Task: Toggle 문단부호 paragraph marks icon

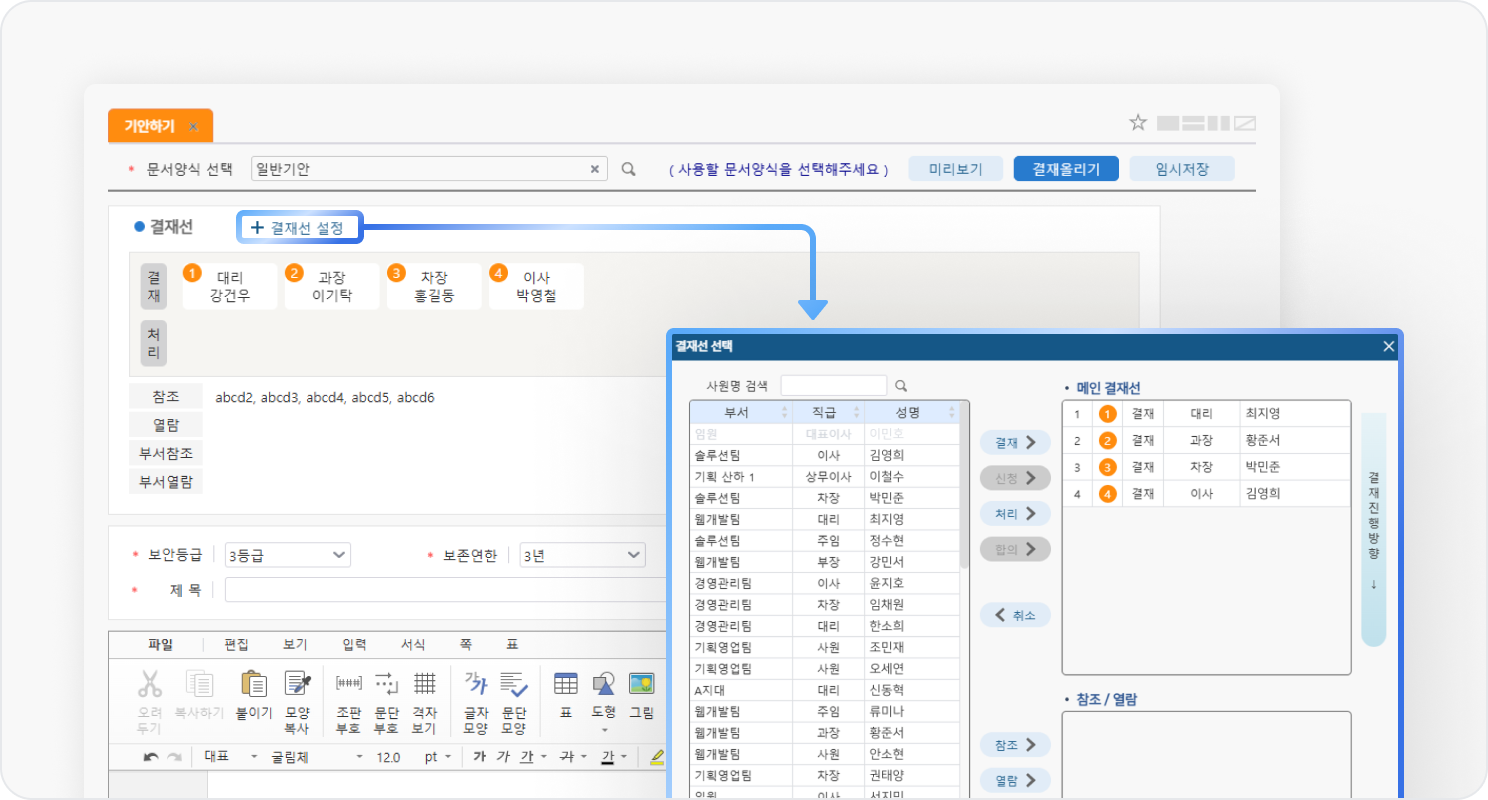Action: 387,684
